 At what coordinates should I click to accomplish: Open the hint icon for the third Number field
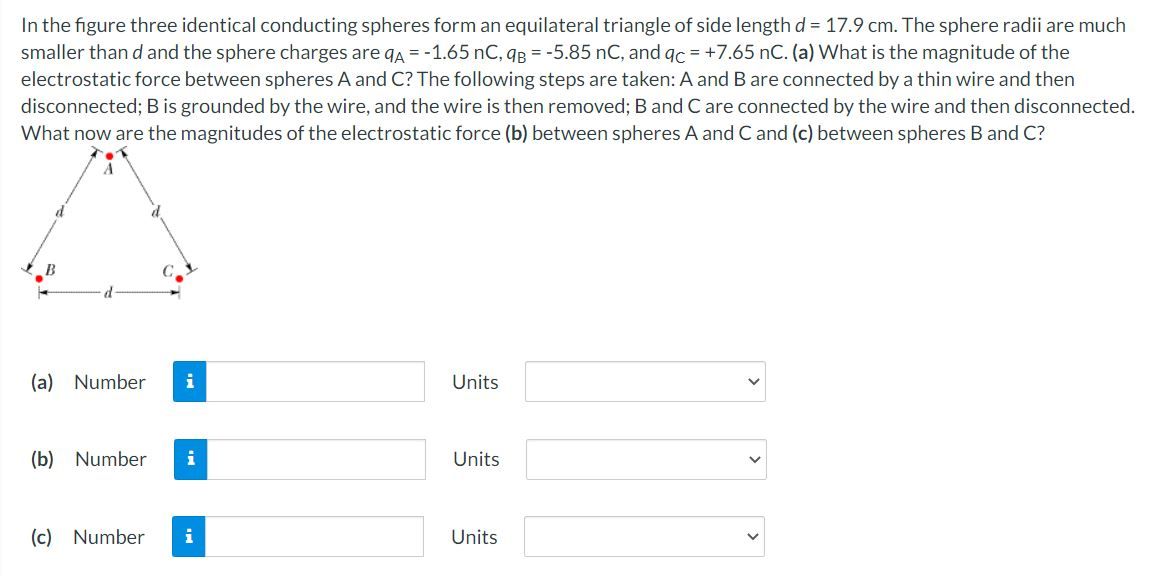(190, 537)
